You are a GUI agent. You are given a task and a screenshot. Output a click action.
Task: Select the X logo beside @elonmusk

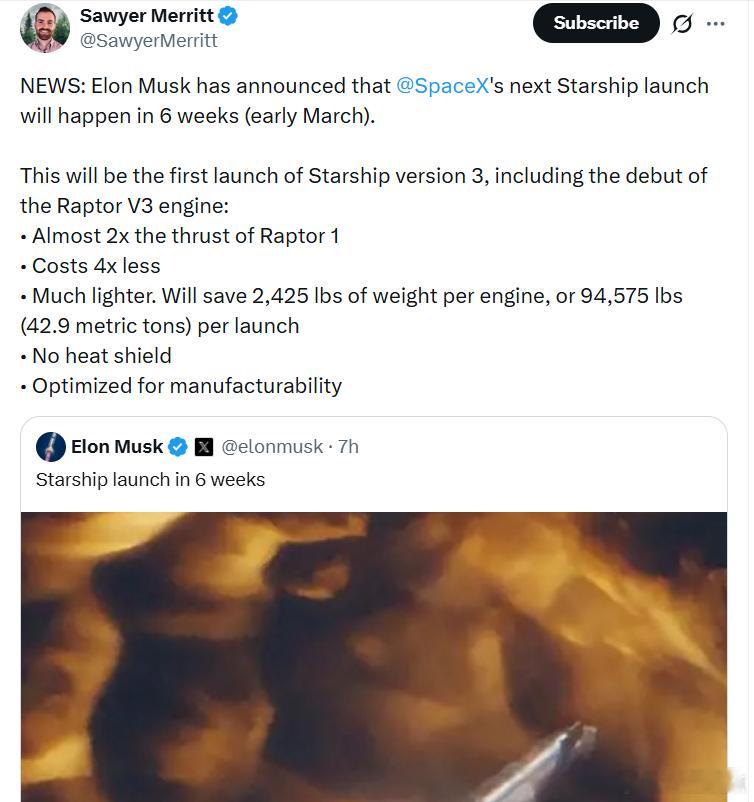click(204, 446)
